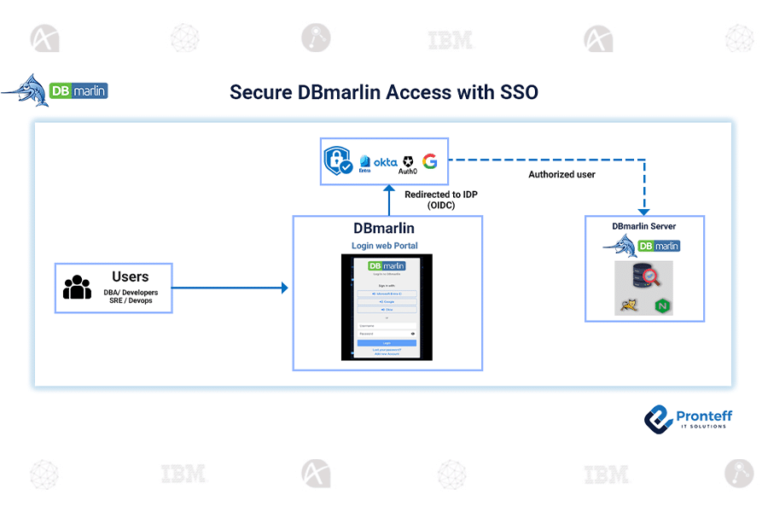
Task: Toggle the password visibility eye icon
Action: (413, 334)
